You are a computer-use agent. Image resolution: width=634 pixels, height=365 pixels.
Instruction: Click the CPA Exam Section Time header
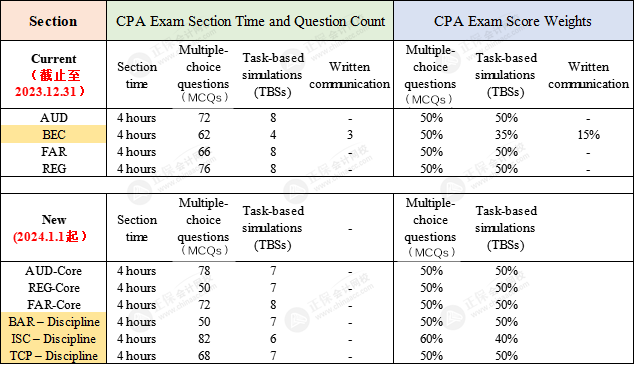250,21
